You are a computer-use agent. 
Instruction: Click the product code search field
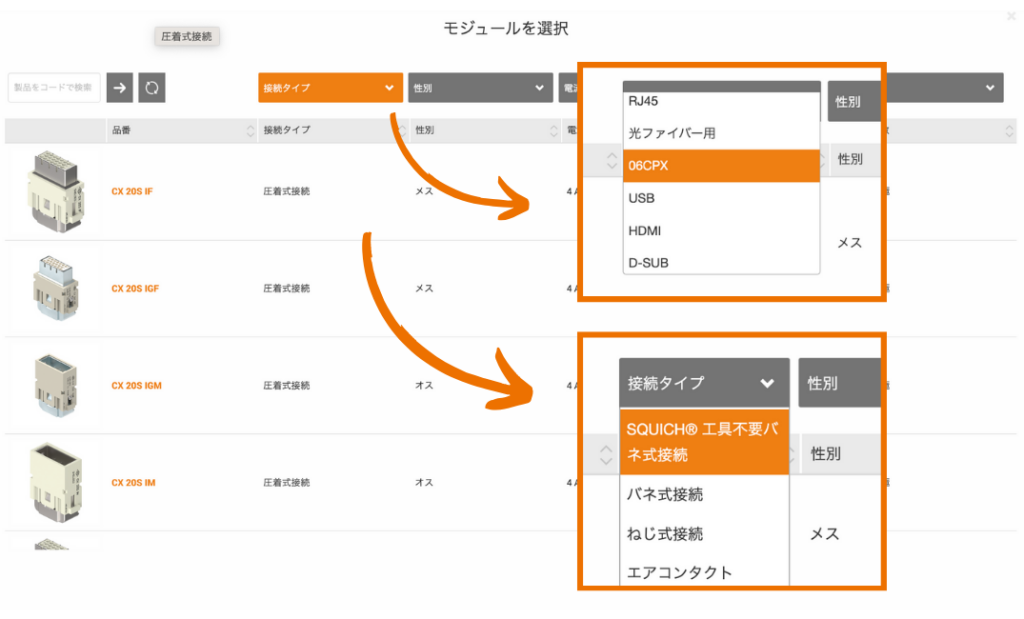pos(54,88)
